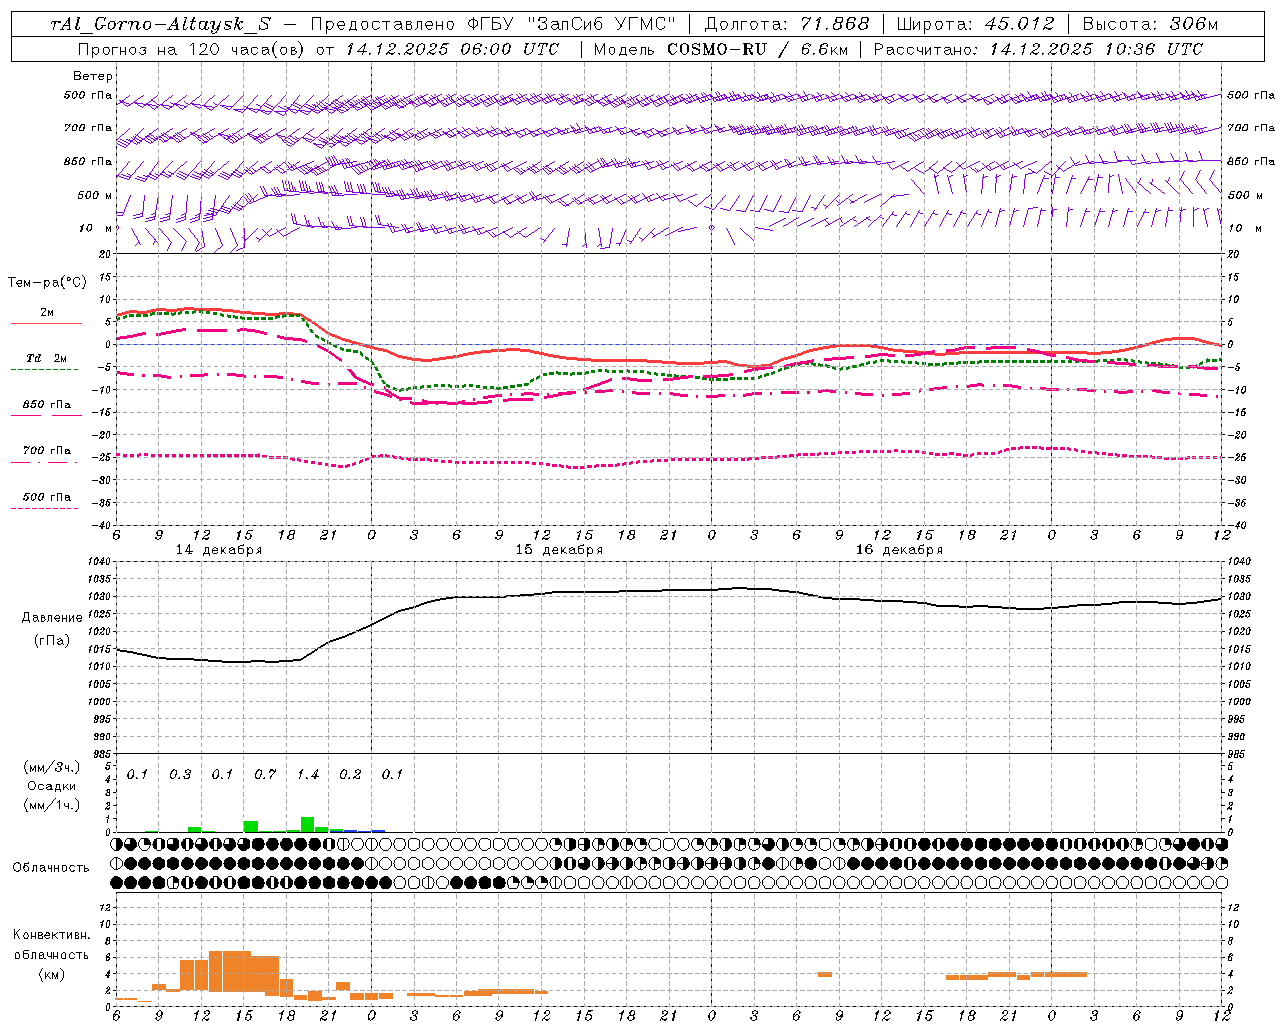Select the "ЗапСиб УГМС" provider text
Viewport: 1280px width, 1024px height.
pos(604,24)
